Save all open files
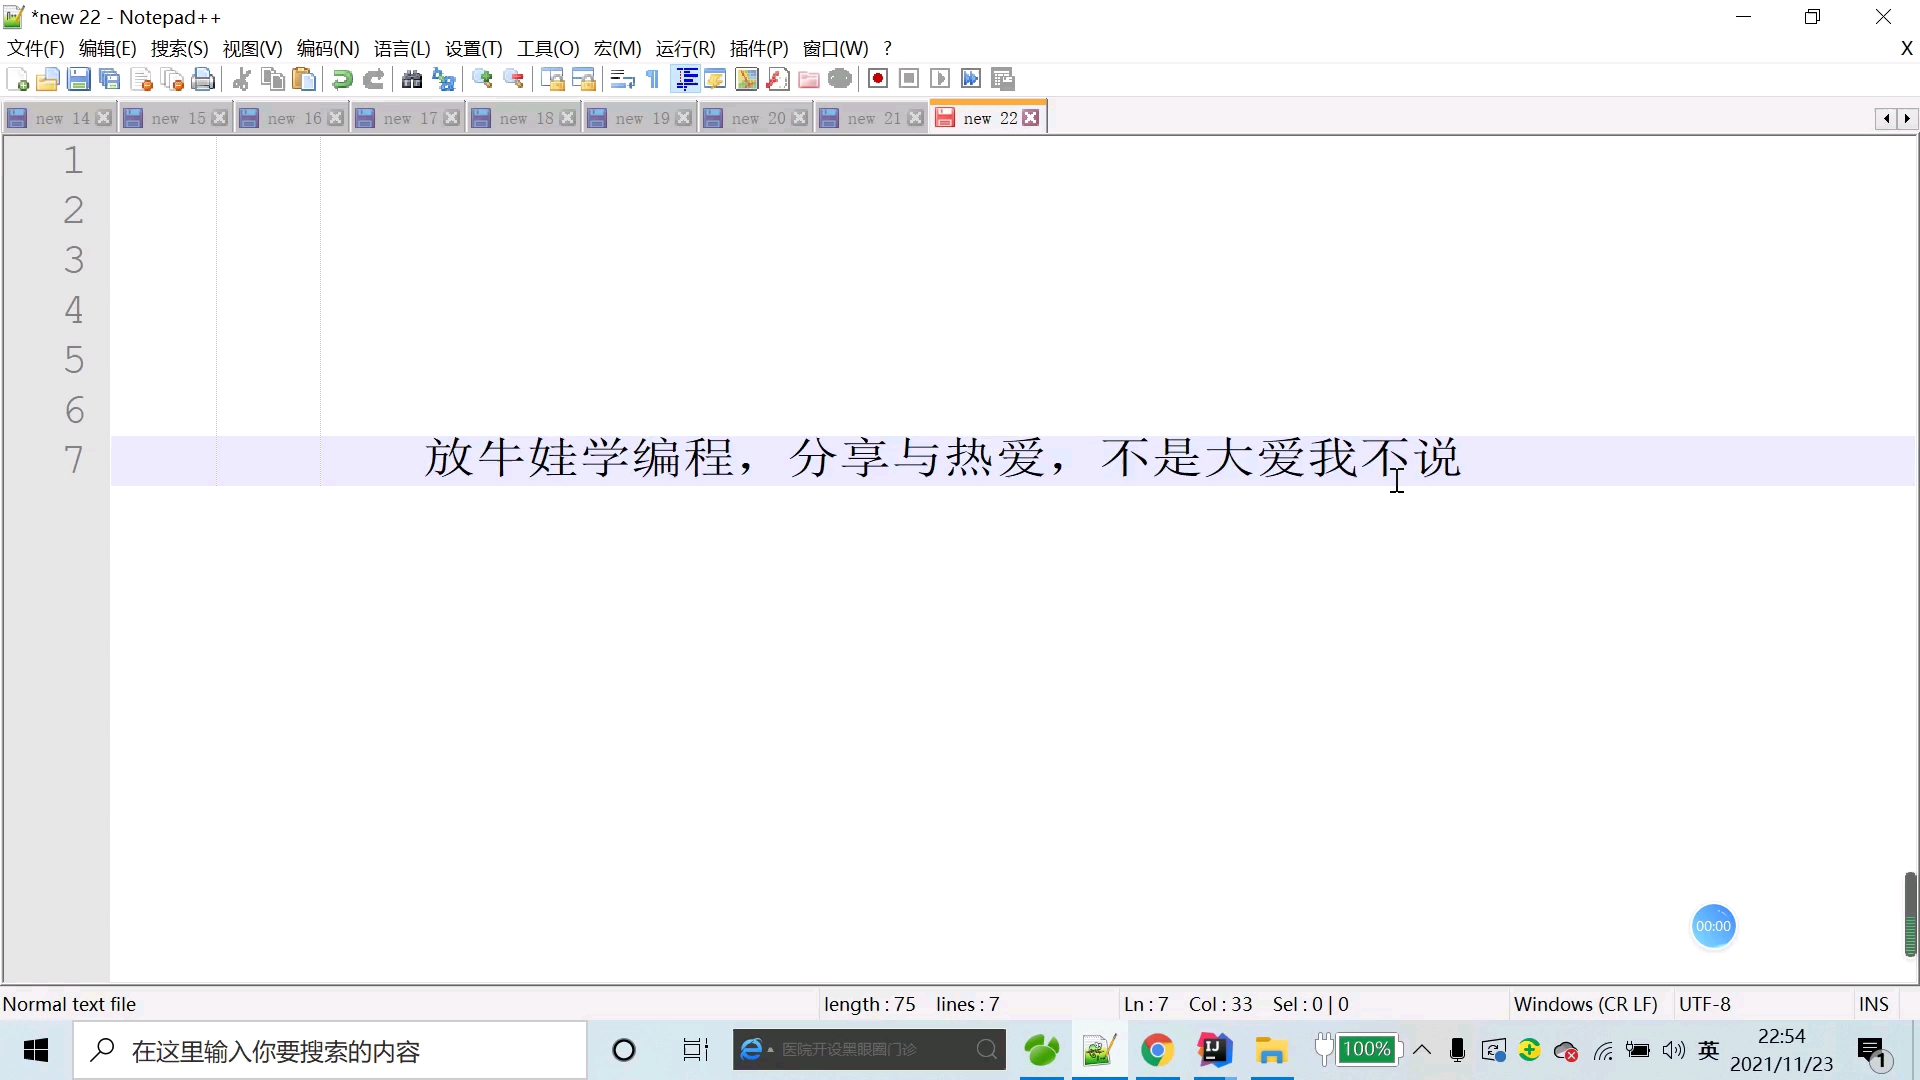The height and width of the screenshot is (1080, 1920). pyautogui.click(x=110, y=79)
